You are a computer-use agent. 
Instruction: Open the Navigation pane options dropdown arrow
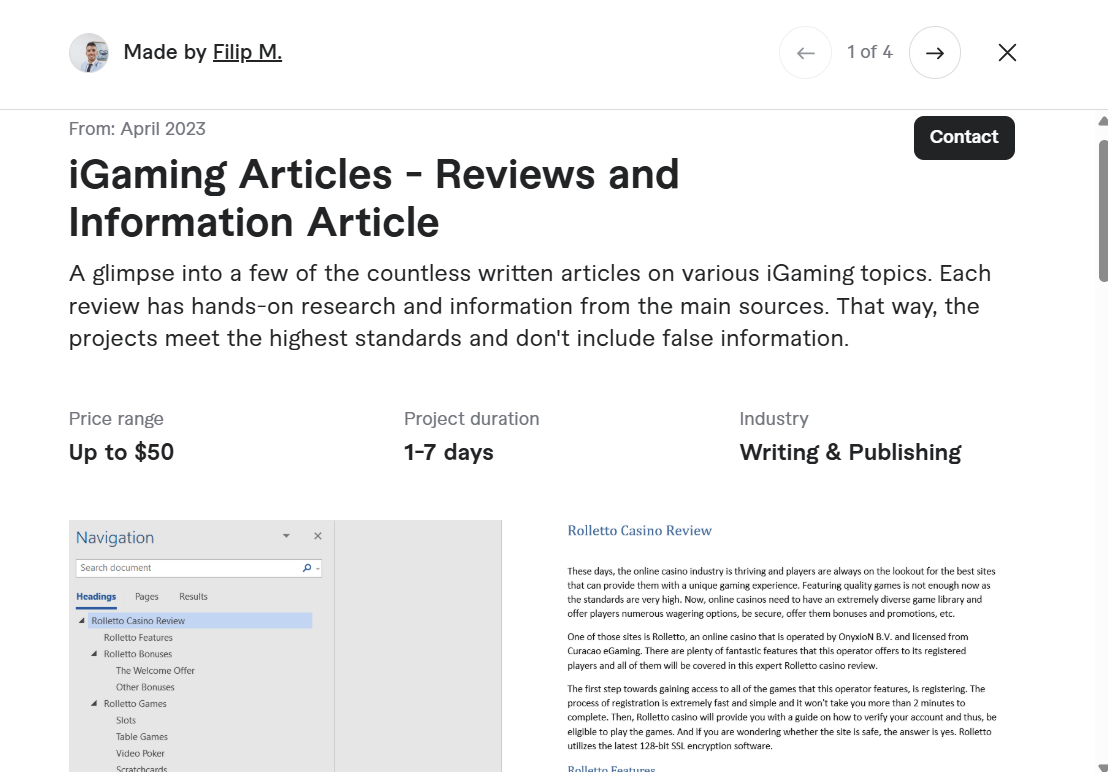tap(286, 536)
